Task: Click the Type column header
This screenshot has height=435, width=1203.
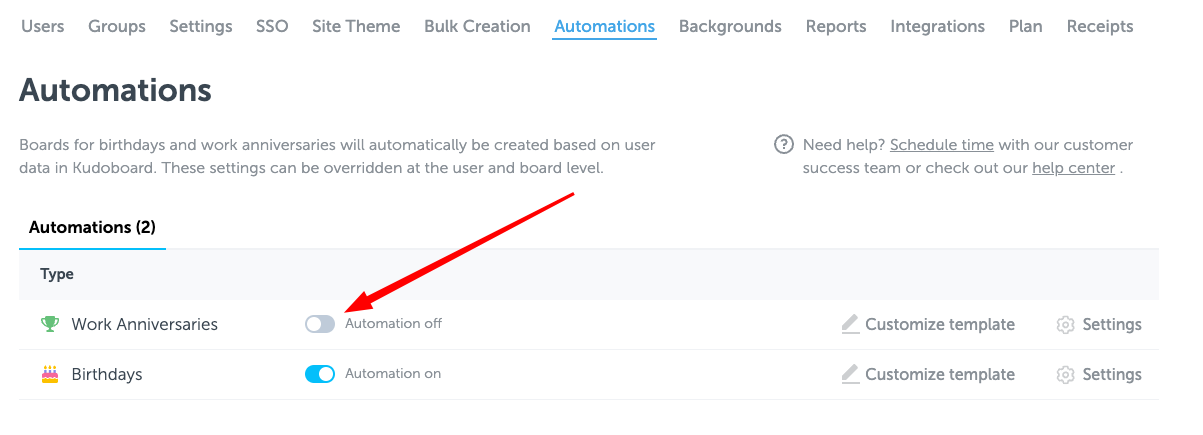Action: tap(57, 274)
